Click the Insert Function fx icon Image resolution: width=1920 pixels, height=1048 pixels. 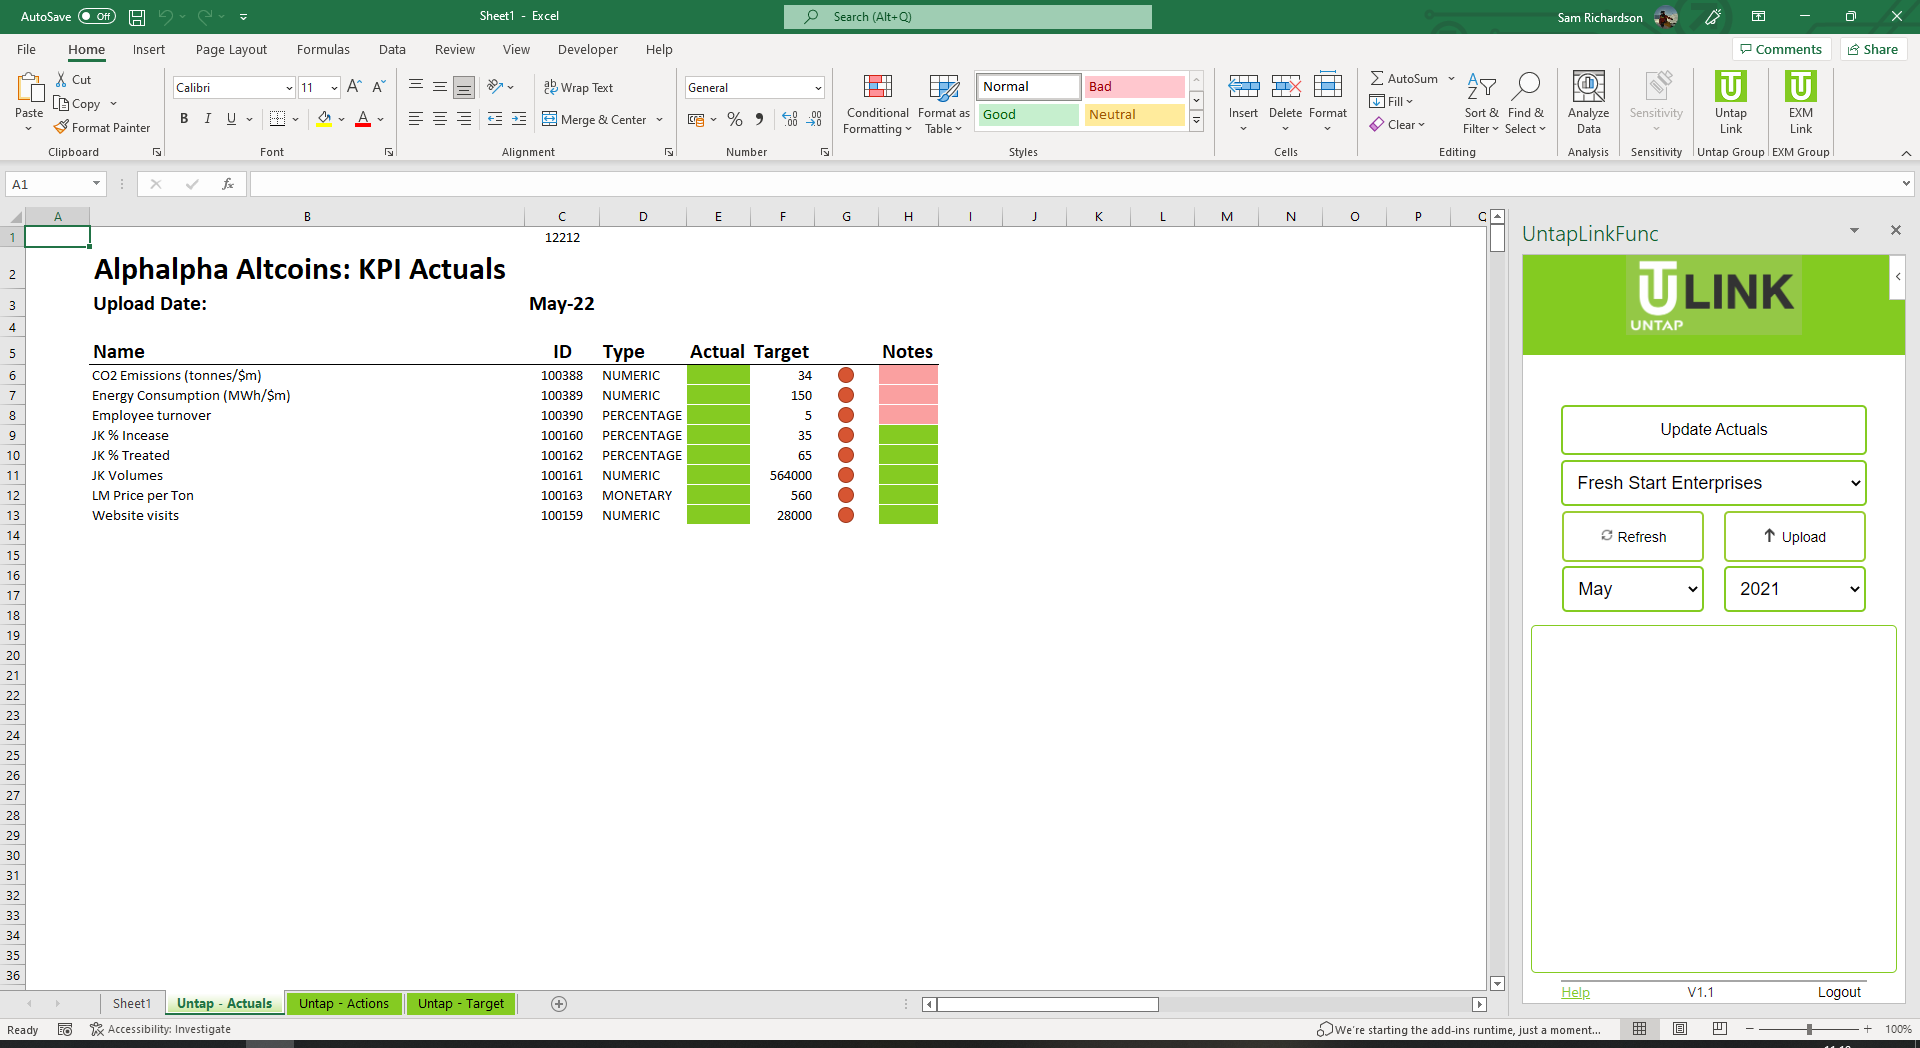(228, 184)
